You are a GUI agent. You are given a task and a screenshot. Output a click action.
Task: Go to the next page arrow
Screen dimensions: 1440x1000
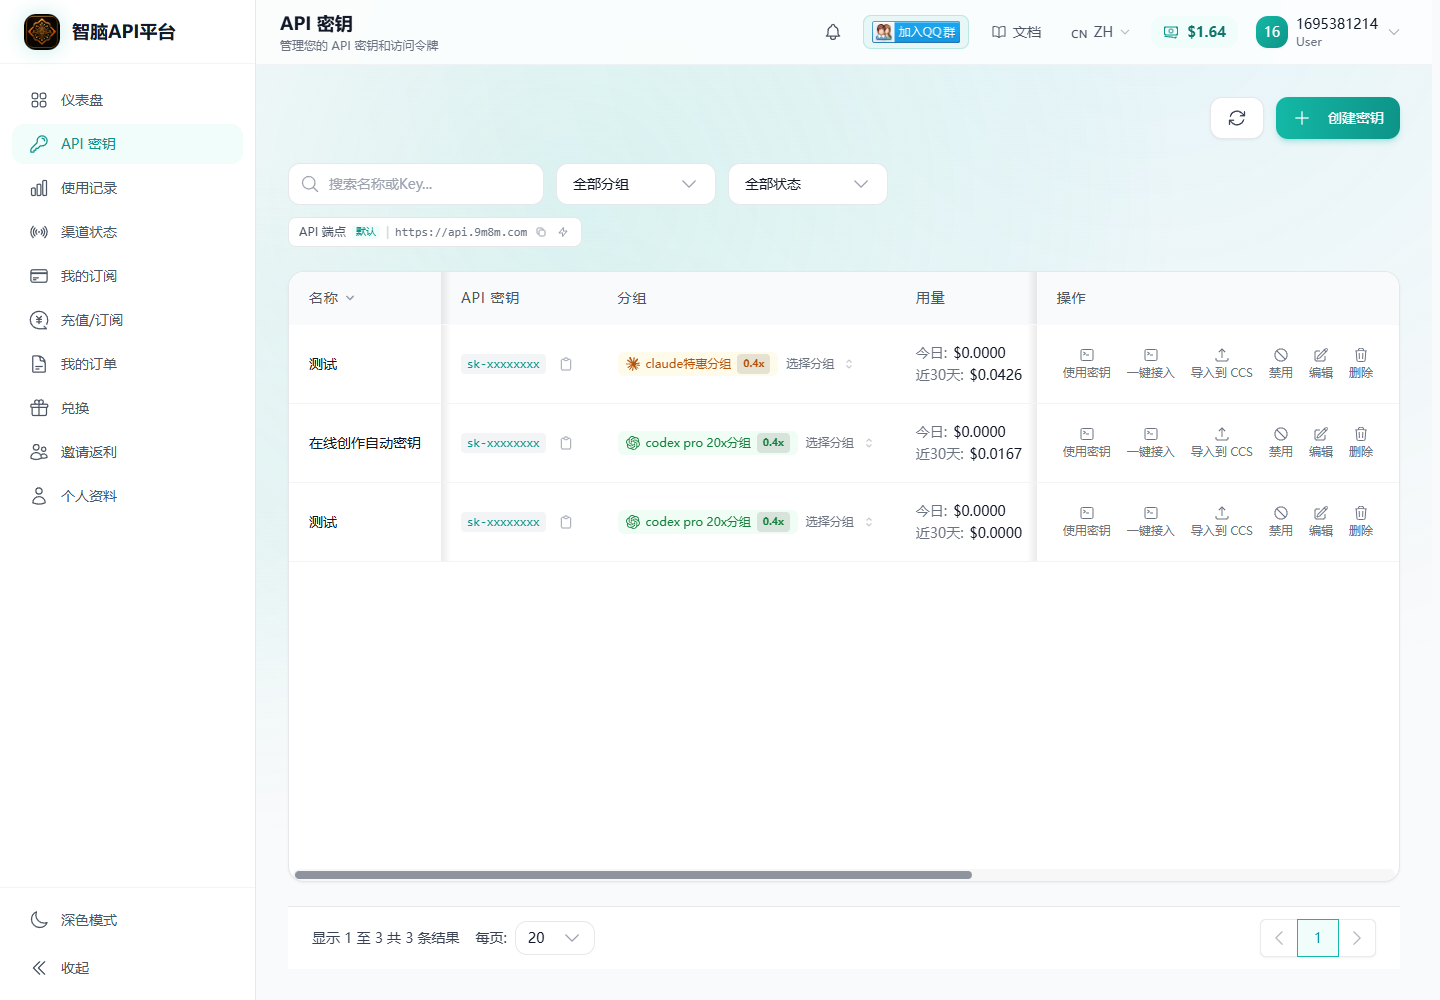[1357, 938]
